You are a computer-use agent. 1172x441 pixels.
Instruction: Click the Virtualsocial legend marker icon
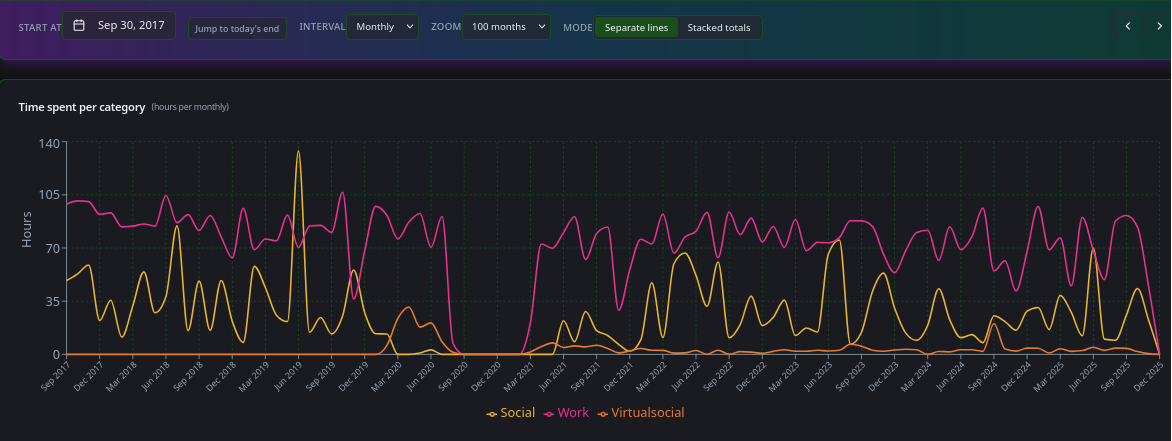(602, 413)
